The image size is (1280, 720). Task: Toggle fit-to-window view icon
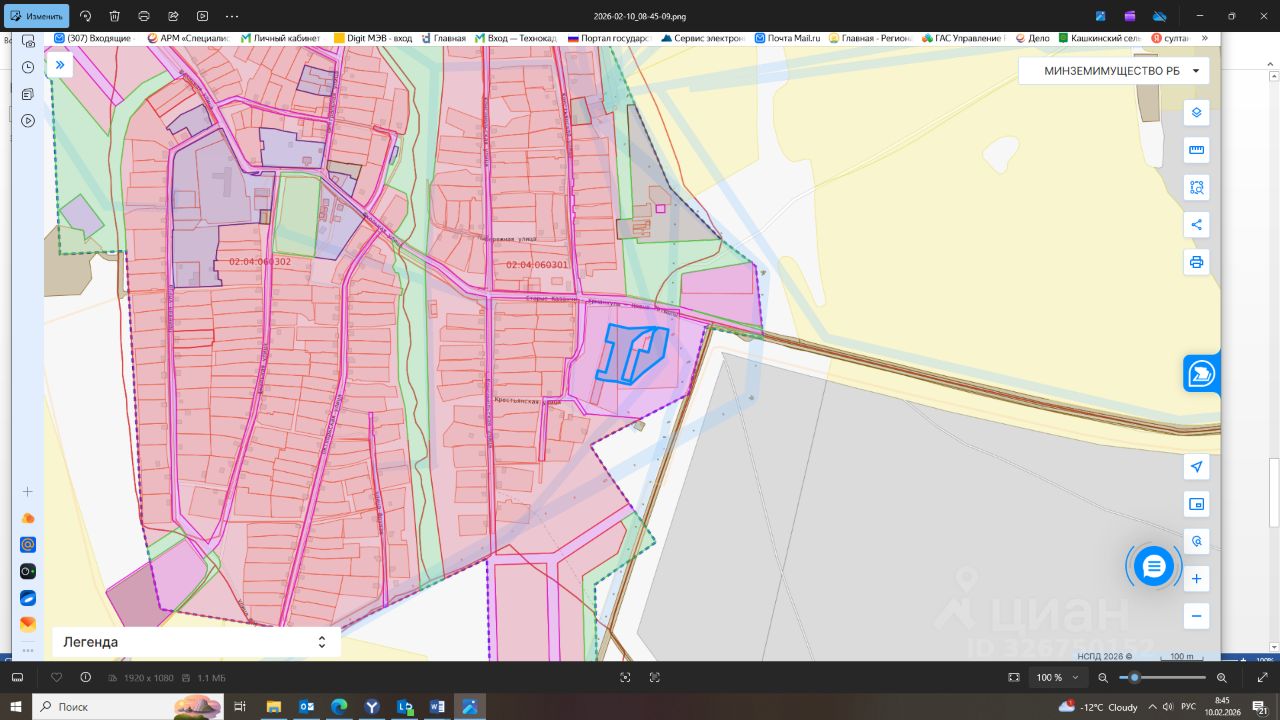click(1013, 677)
